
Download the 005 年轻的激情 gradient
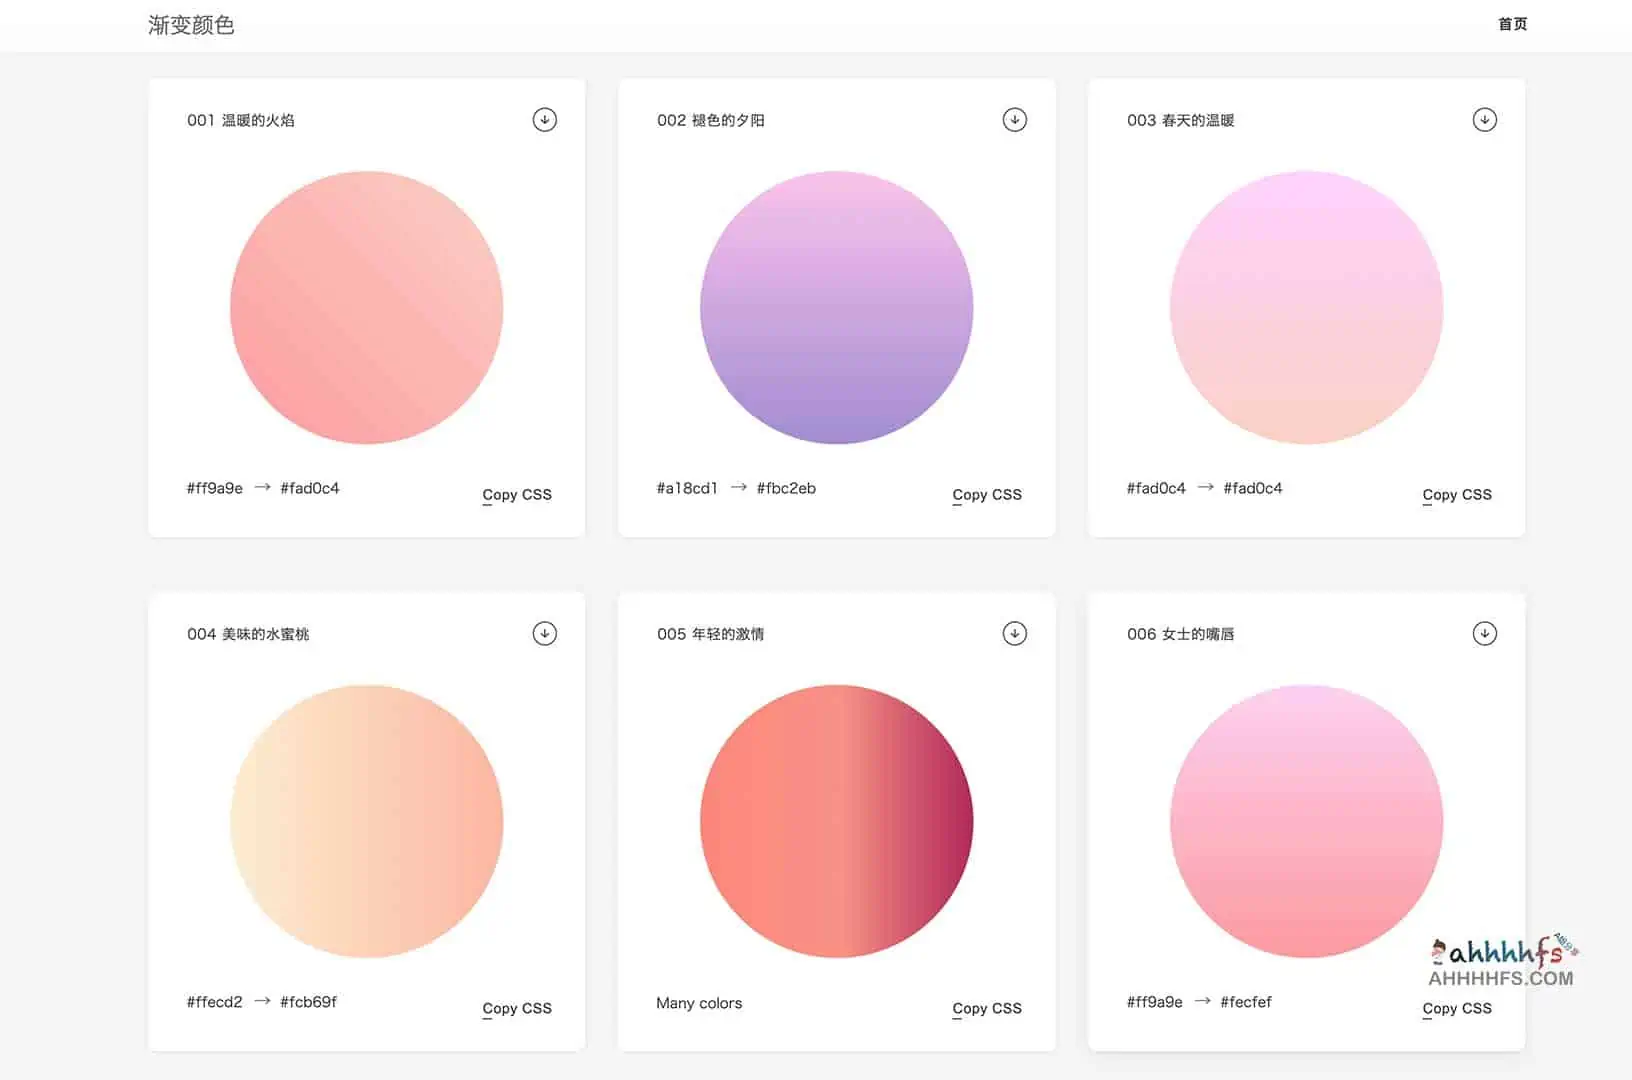1014,634
